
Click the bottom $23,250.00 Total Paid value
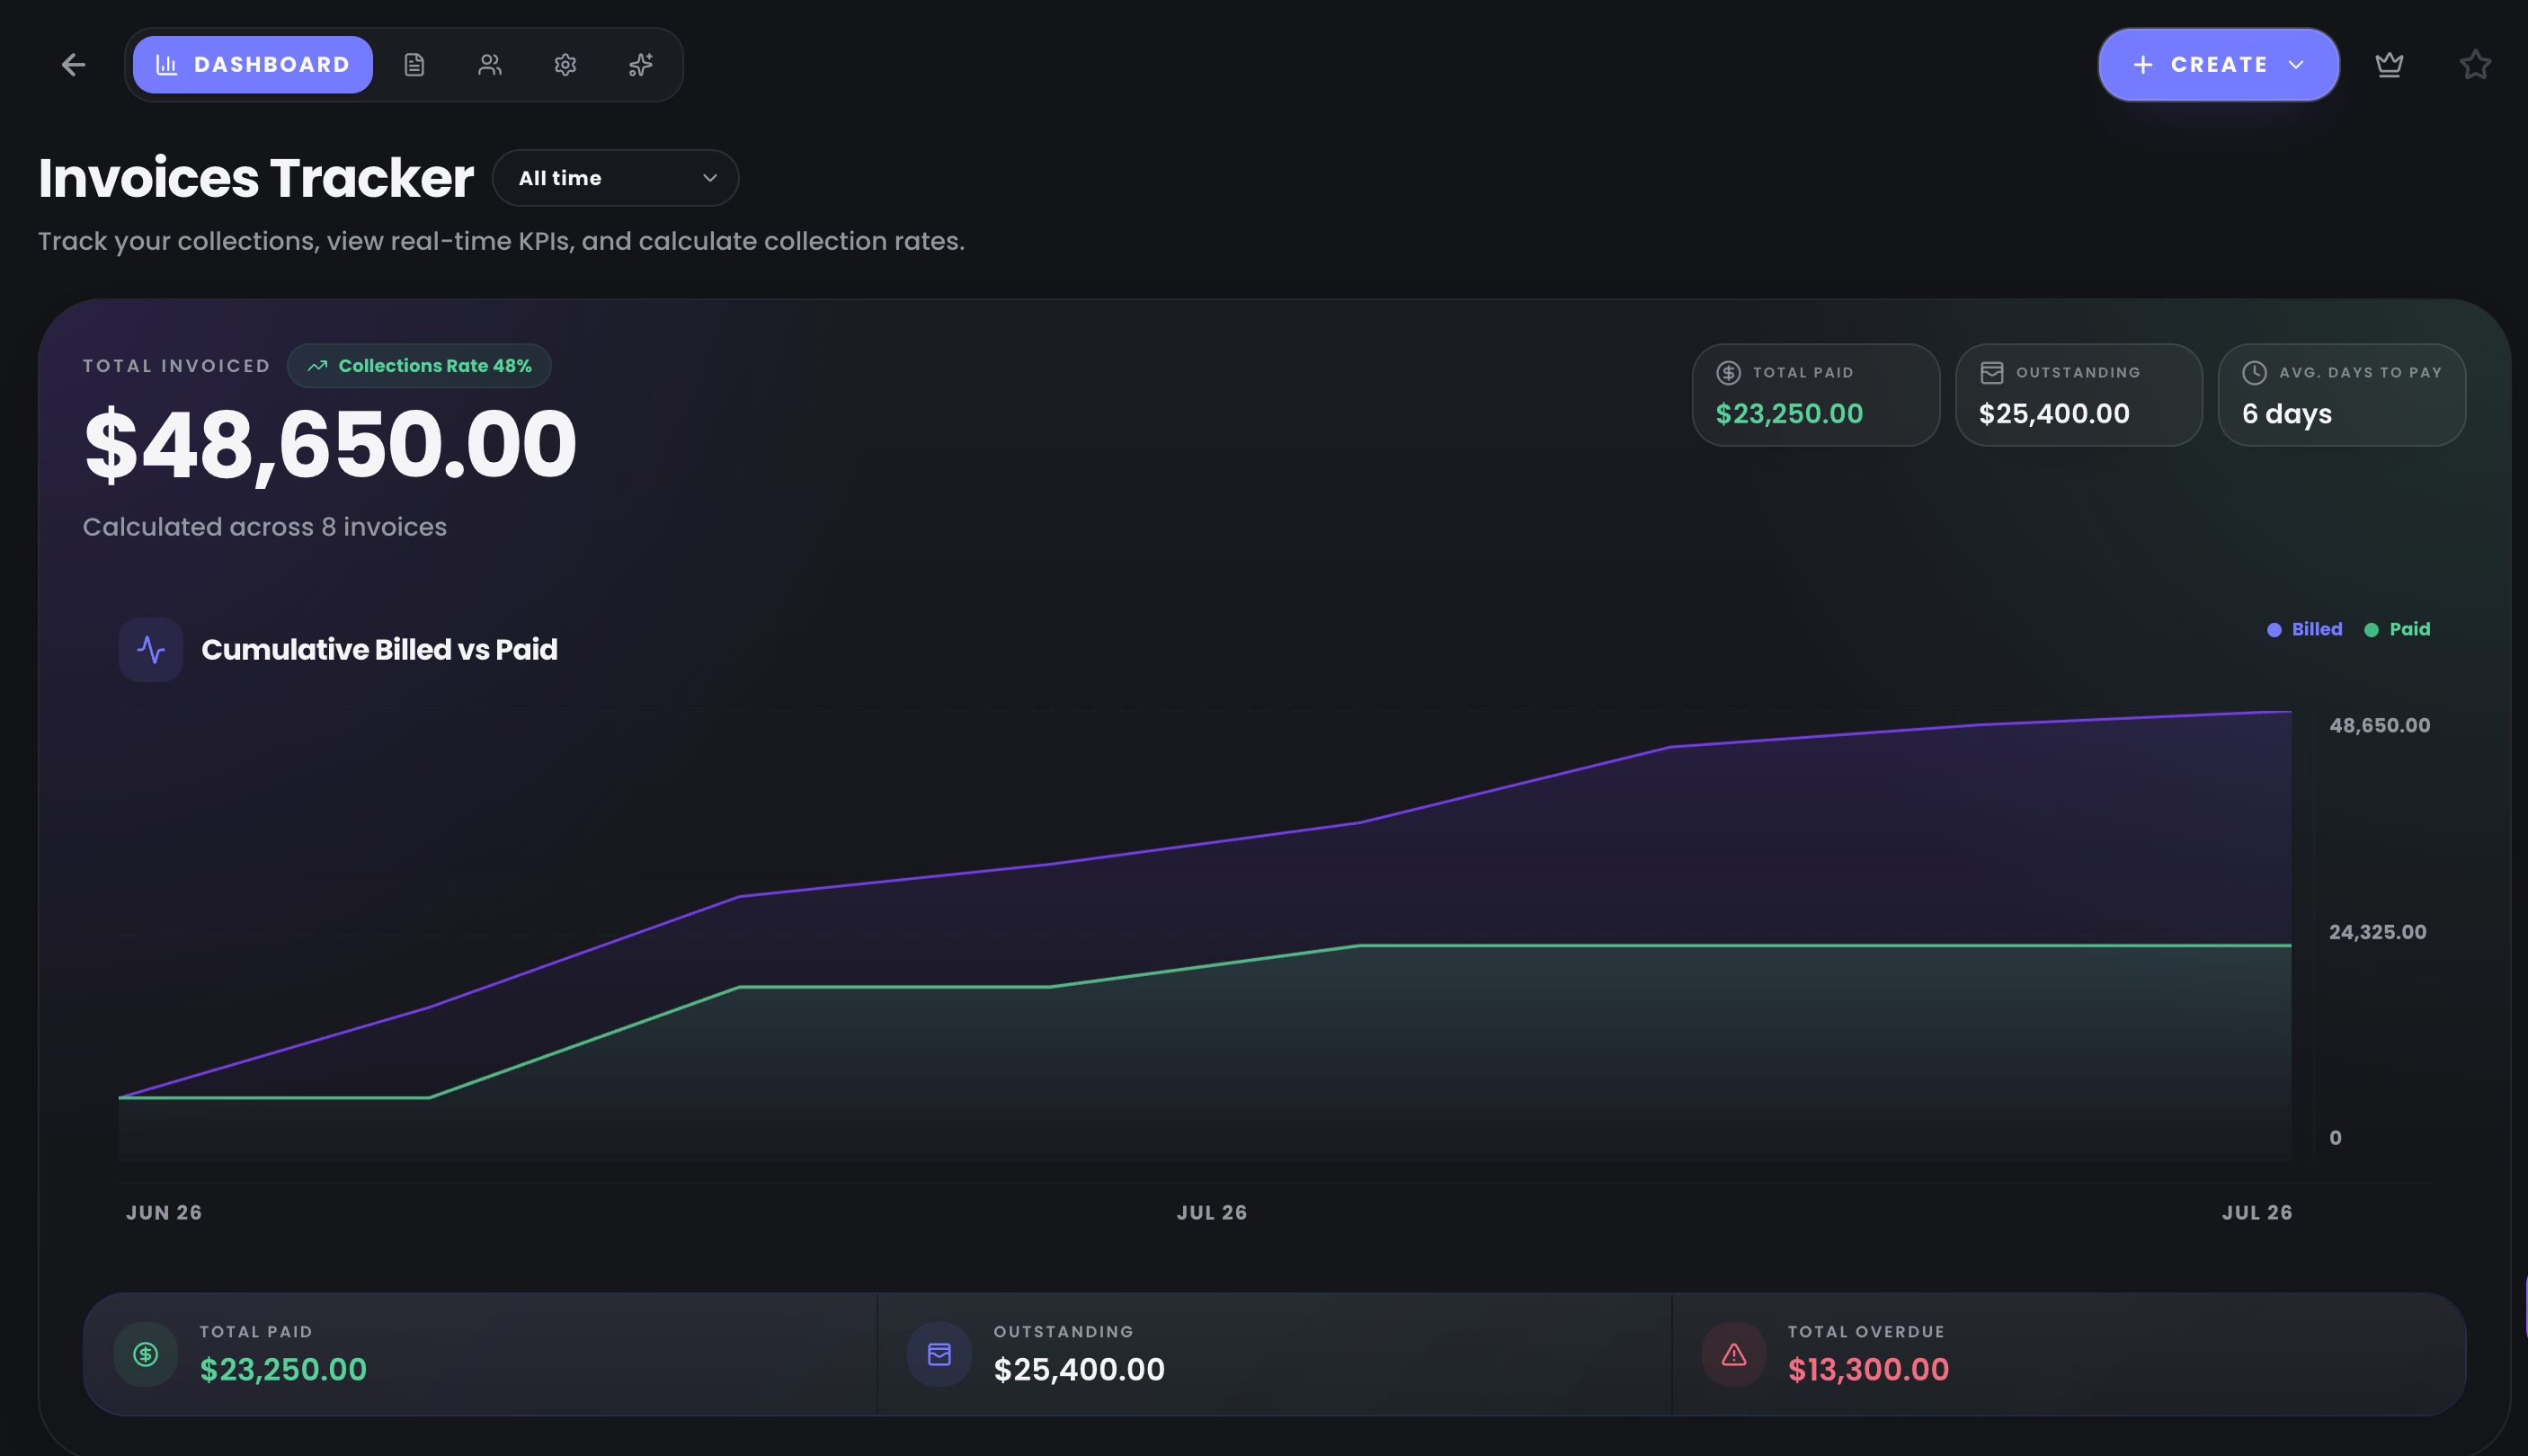(283, 1370)
